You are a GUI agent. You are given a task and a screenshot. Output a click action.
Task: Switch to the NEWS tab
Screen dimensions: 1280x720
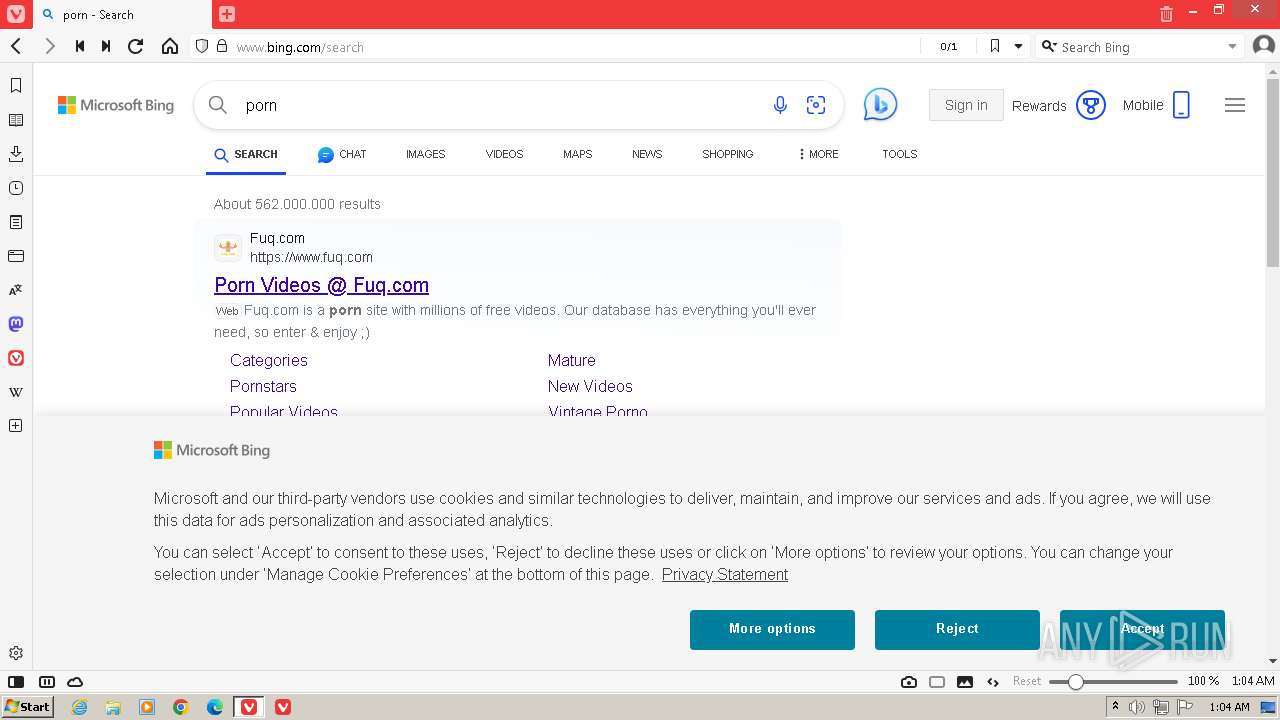[647, 154]
